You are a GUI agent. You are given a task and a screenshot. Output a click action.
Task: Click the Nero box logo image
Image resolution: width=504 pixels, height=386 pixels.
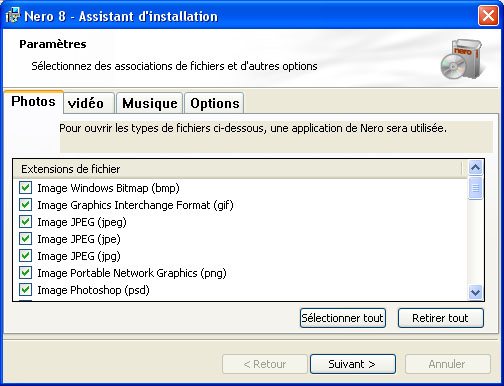[462, 59]
